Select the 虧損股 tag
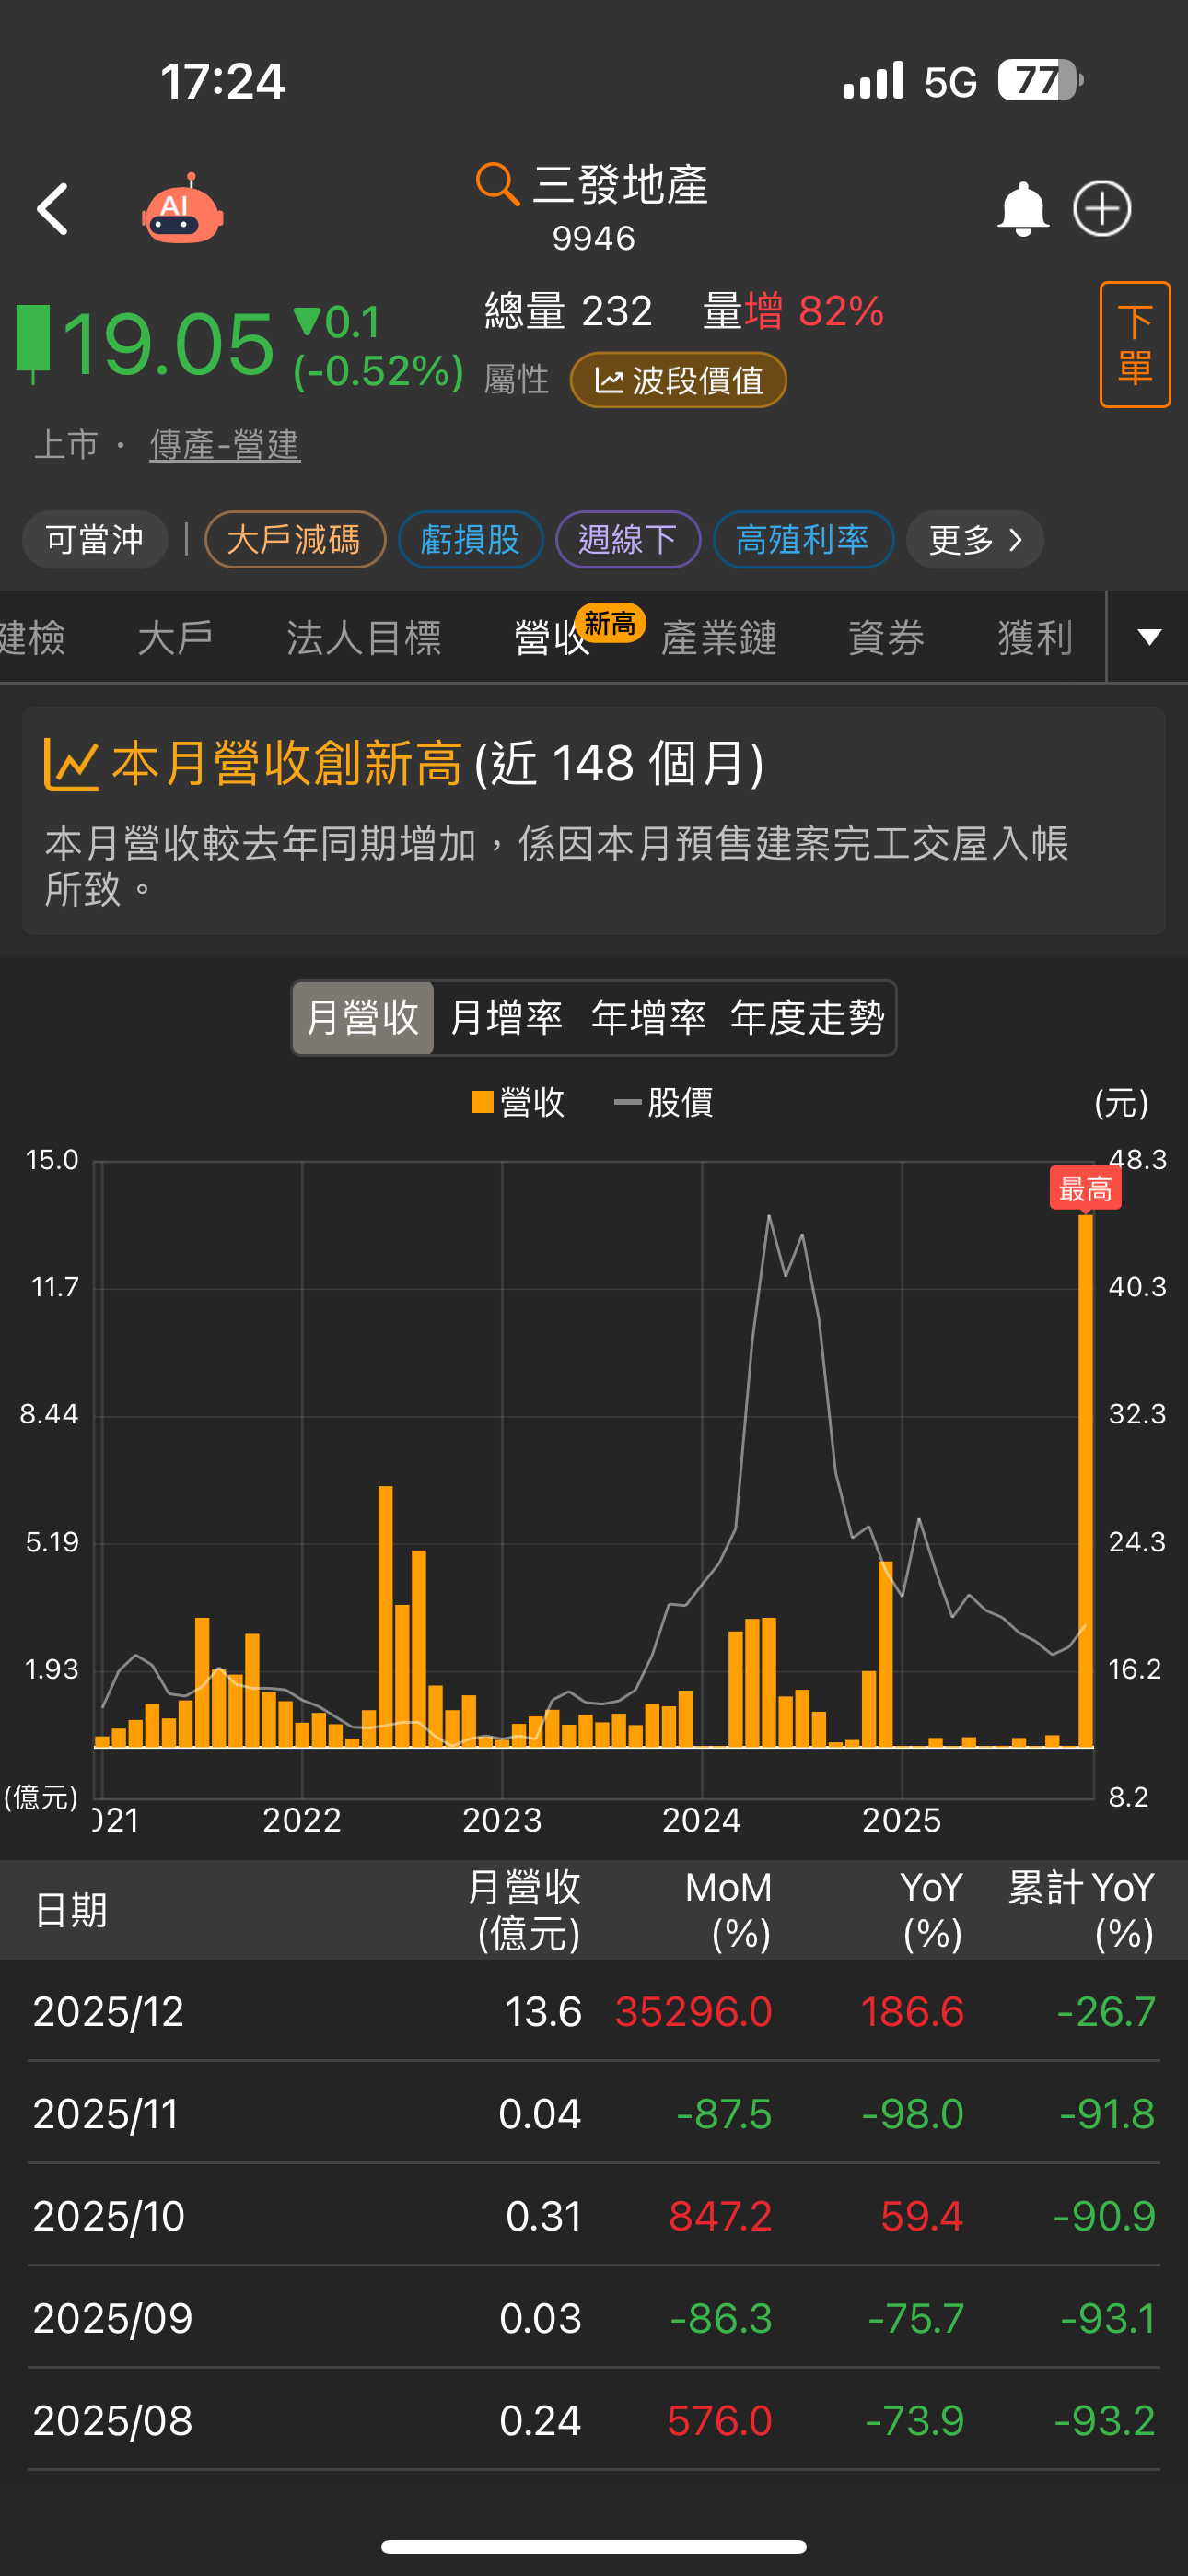Image resolution: width=1188 pixels, height=2576 pixels. (x=470, y=540)
